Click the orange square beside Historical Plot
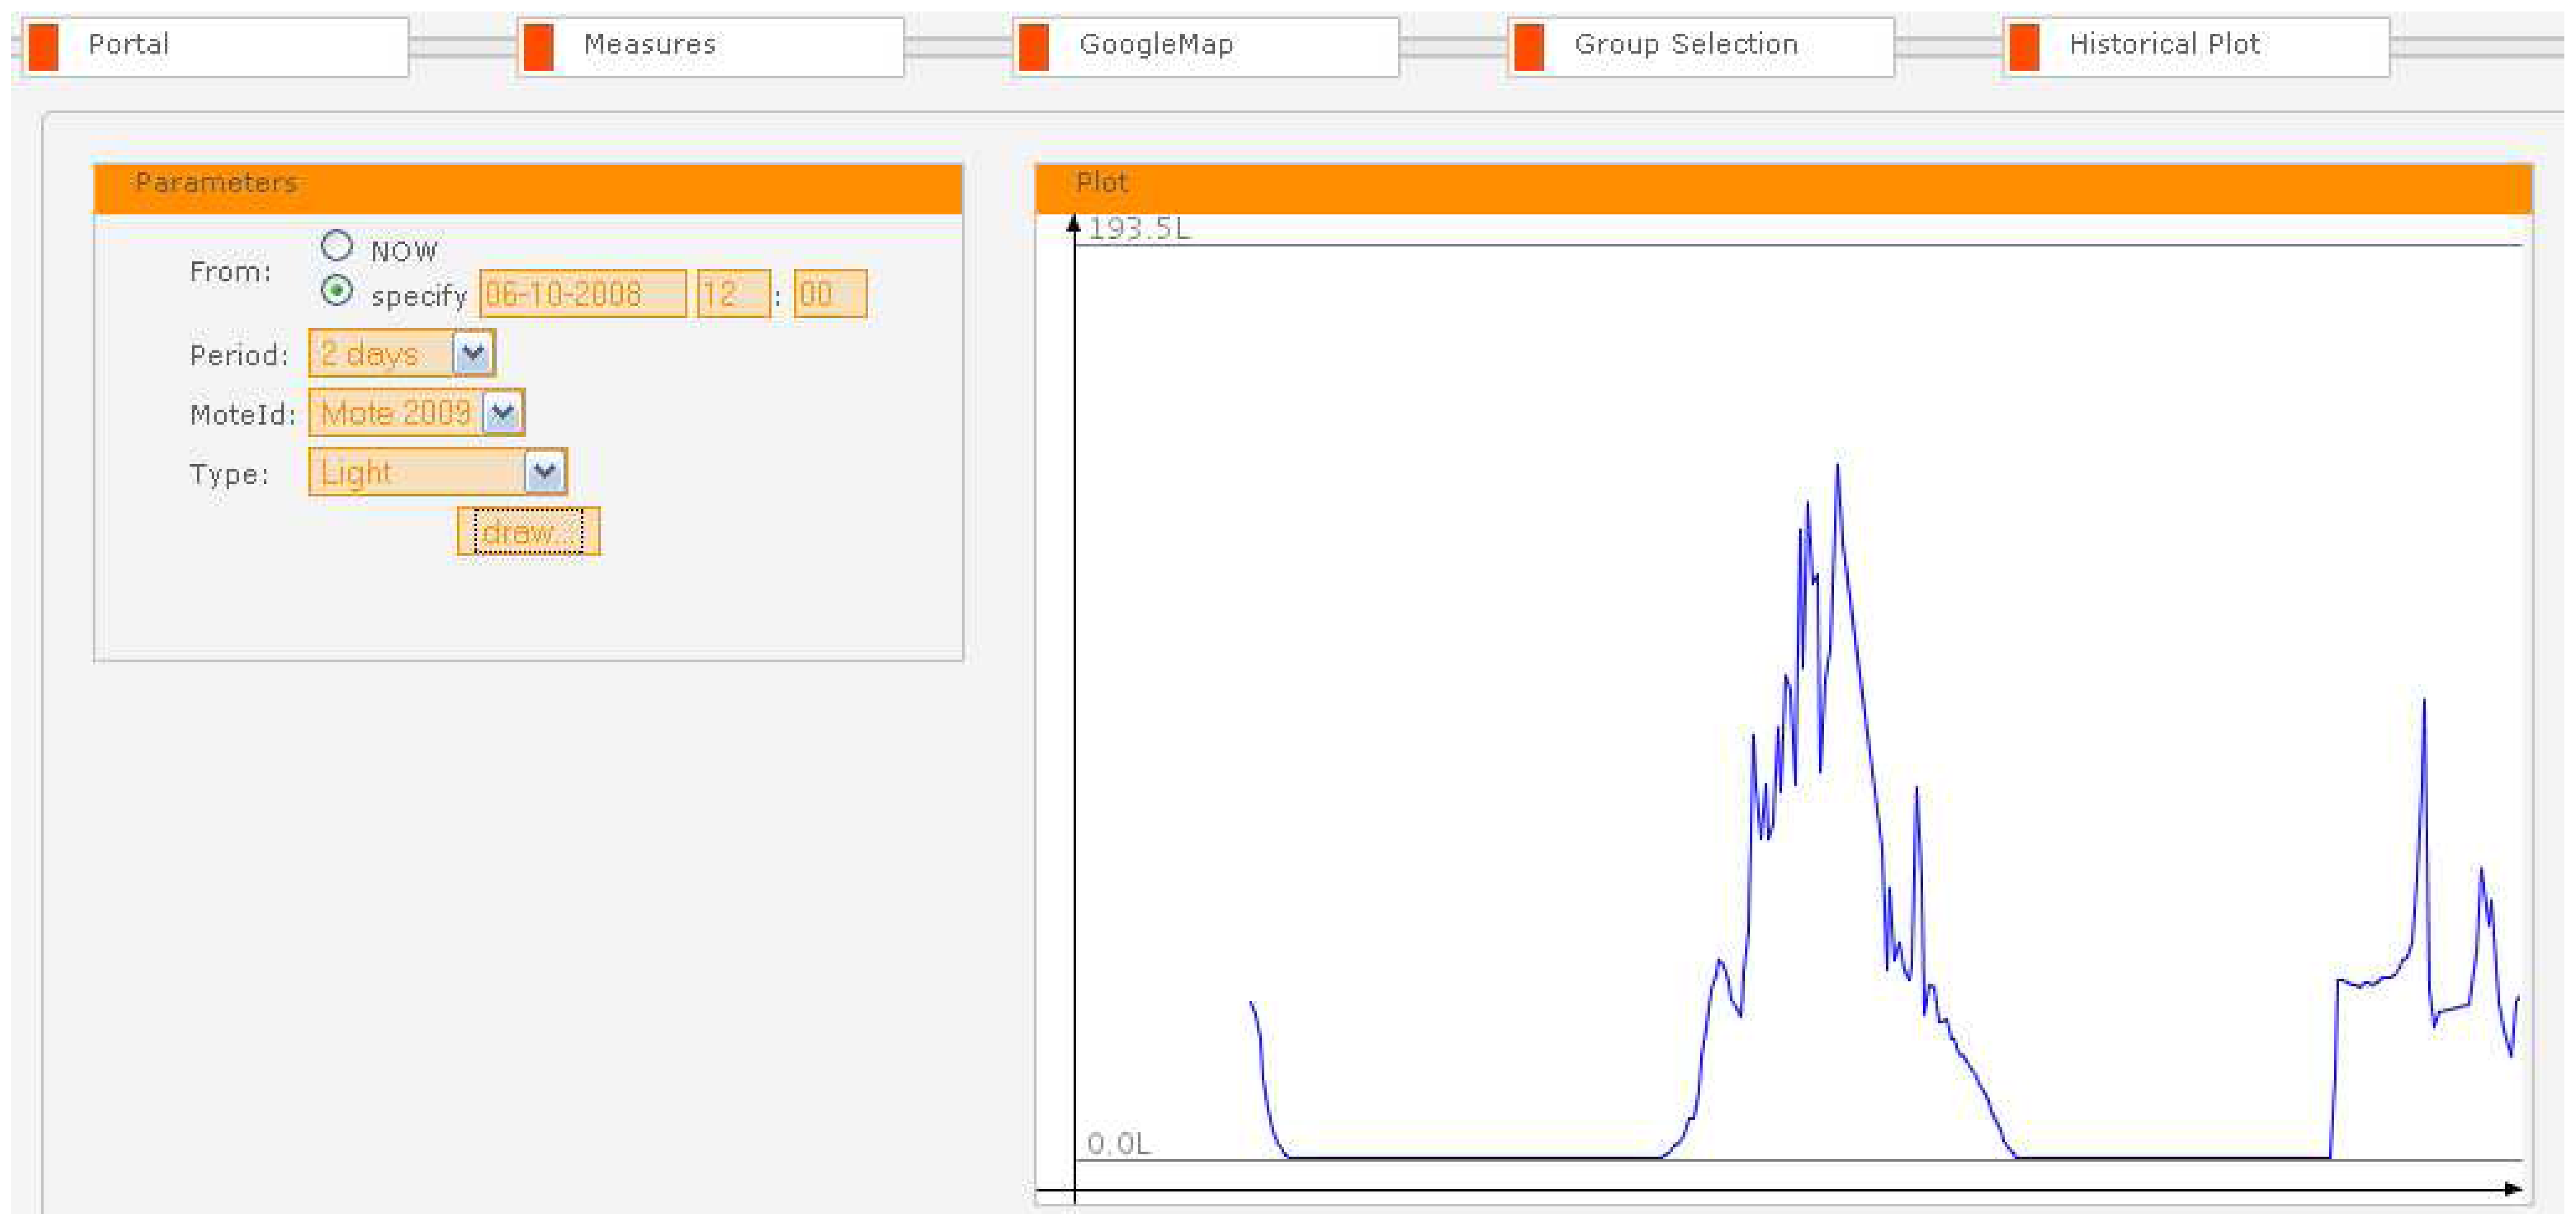 2023,47
